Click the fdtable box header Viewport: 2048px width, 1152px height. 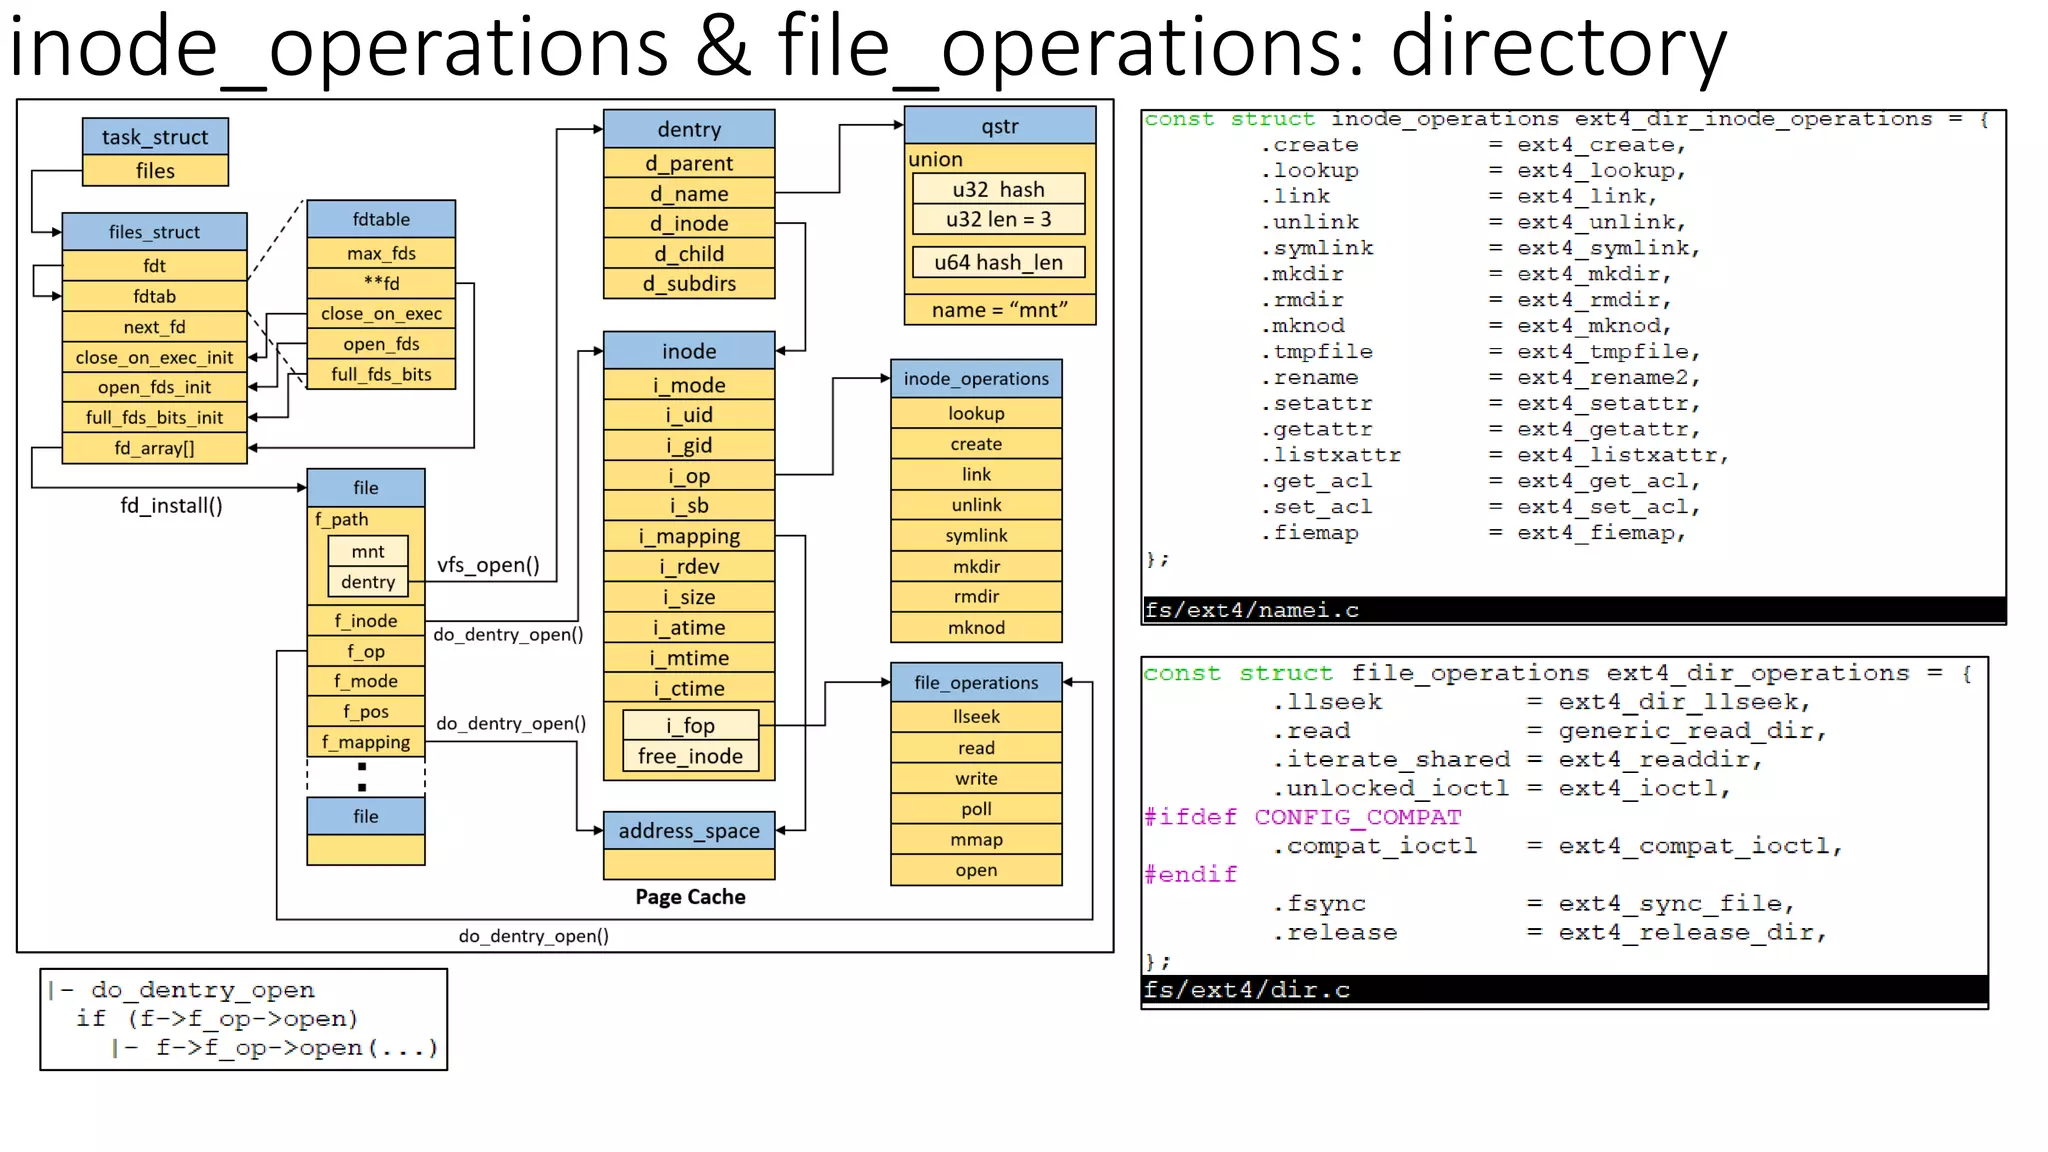point(381,219)
